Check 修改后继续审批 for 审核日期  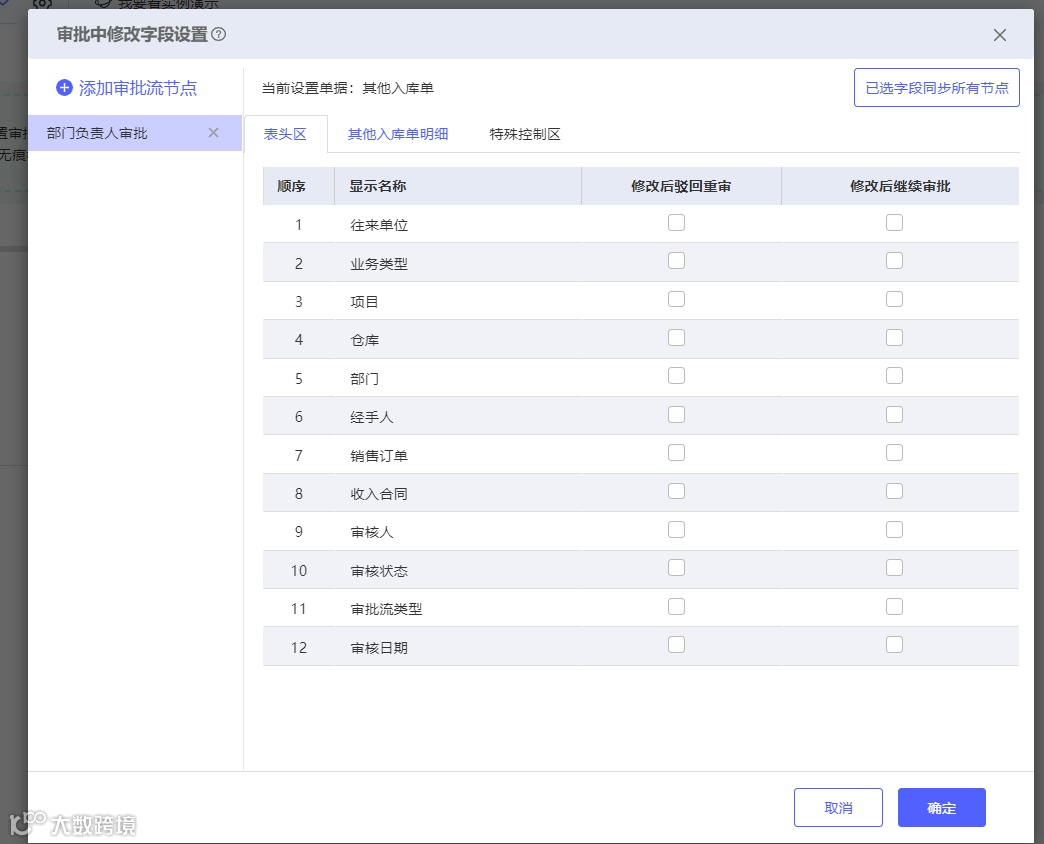(894, 645)
